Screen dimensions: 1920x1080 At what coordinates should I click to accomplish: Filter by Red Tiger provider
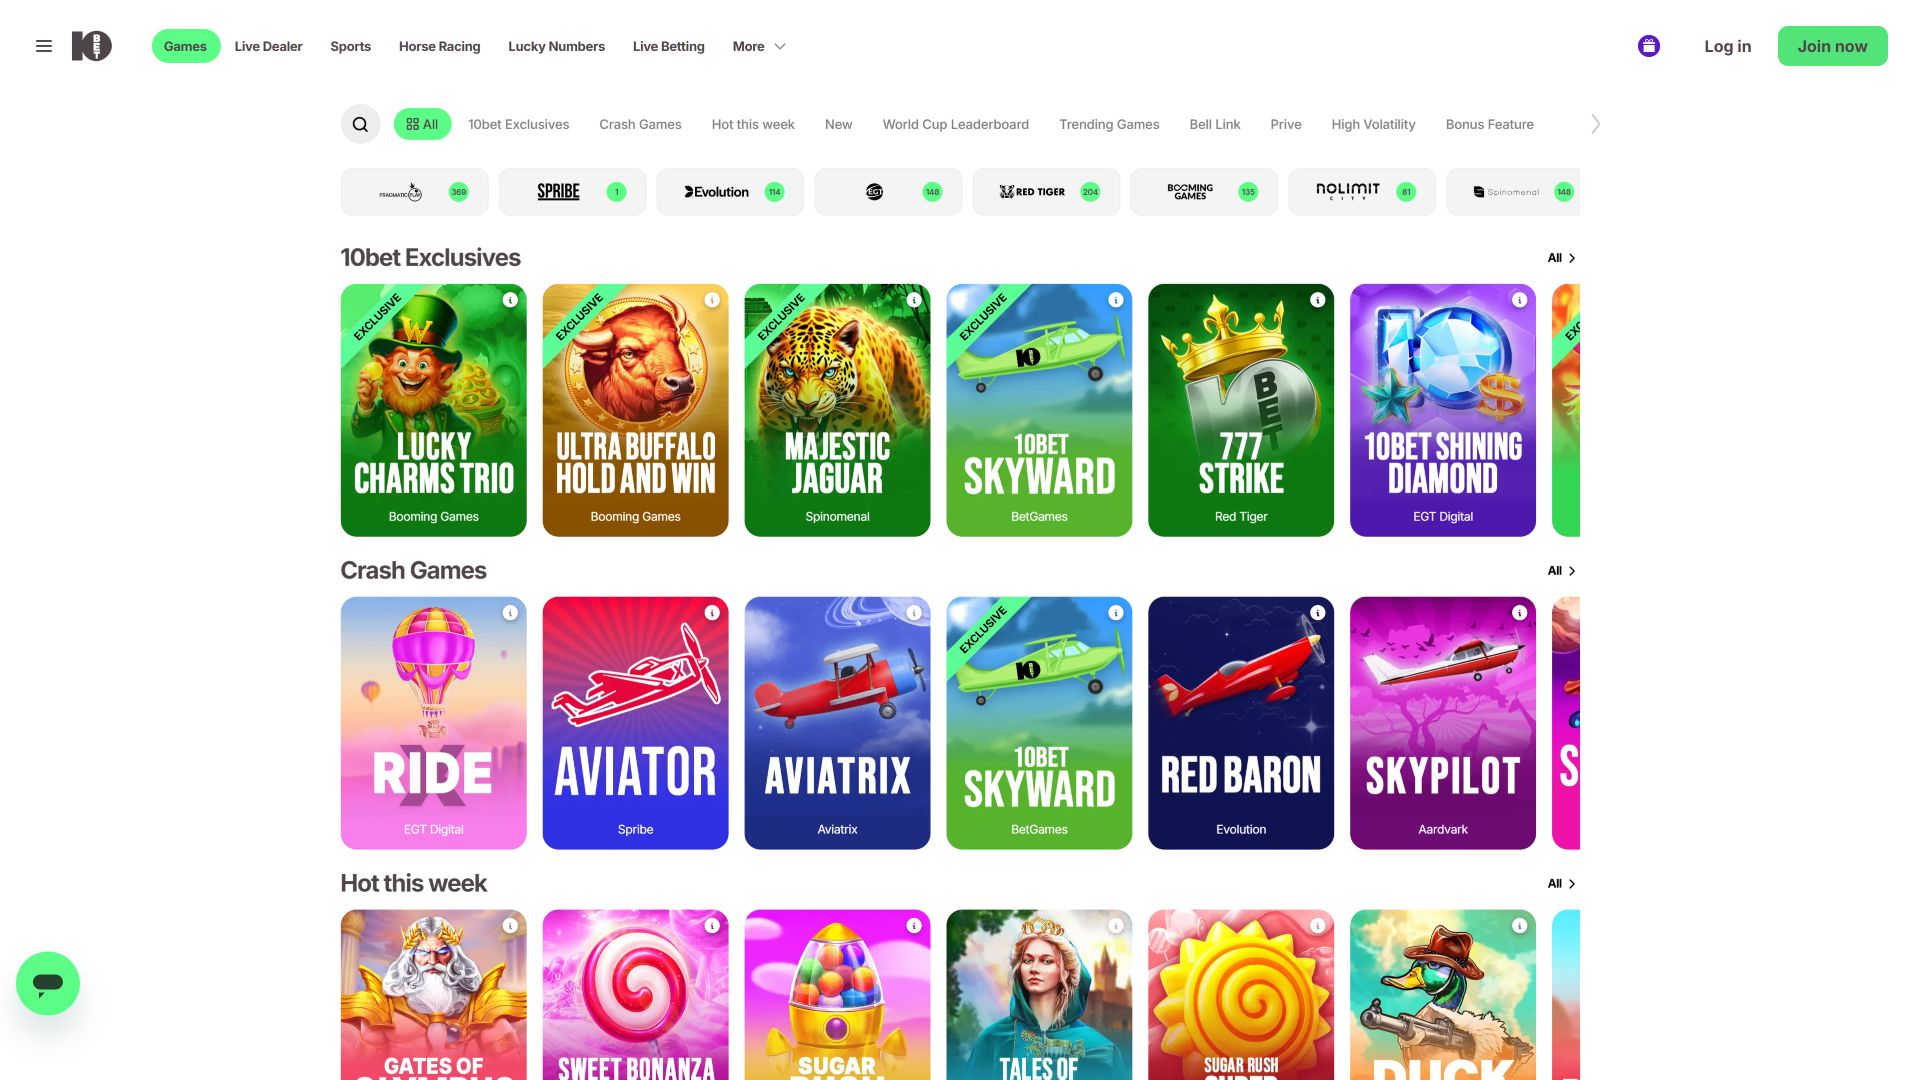click(1046, 192)
